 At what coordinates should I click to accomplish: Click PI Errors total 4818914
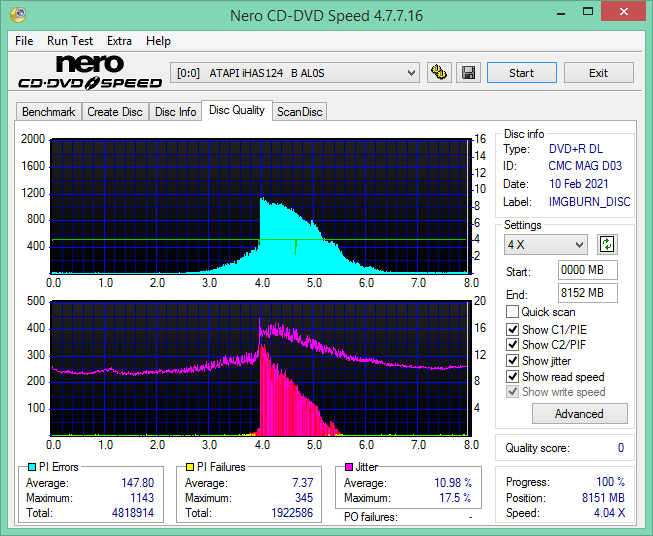pos(133,513)
